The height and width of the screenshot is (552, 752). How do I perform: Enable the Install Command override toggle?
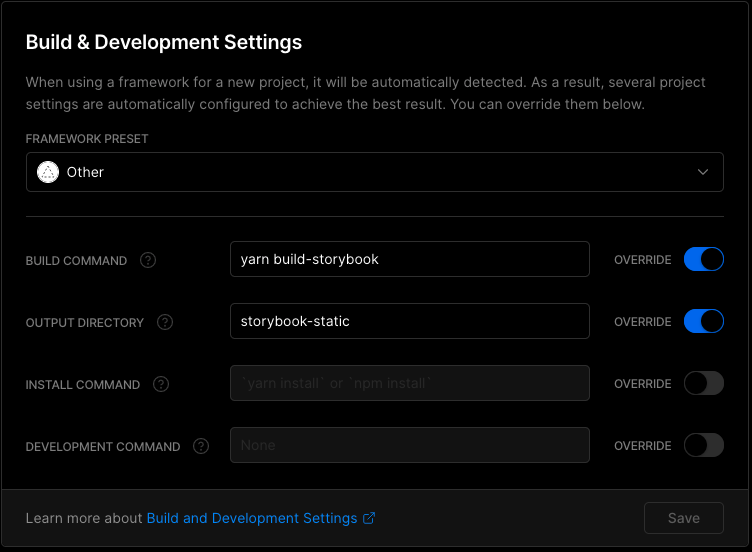703,384
